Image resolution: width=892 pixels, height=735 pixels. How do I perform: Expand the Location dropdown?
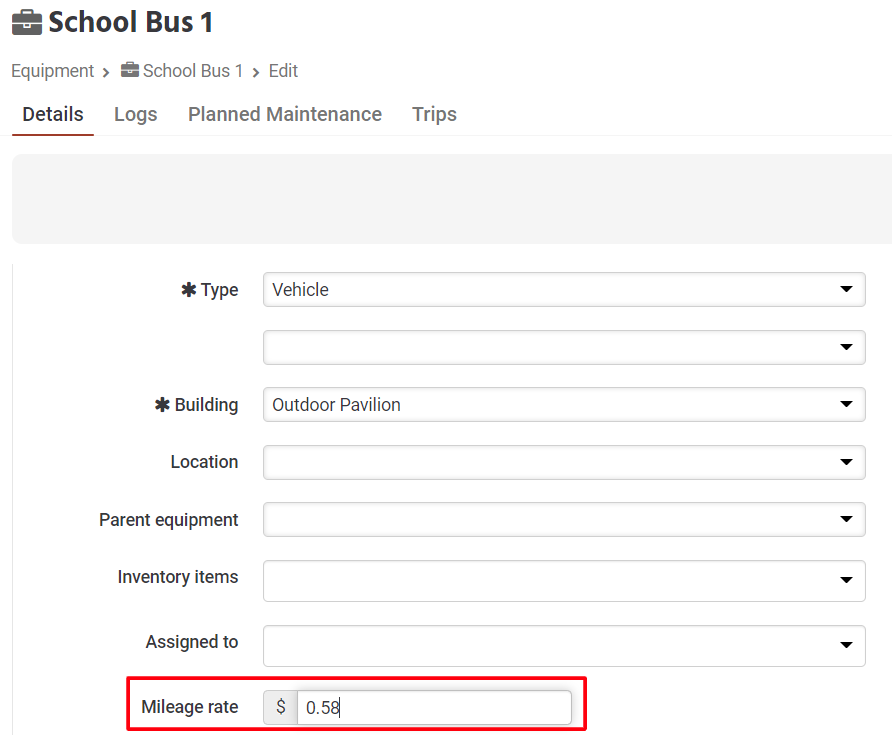[x=564, y=462]
